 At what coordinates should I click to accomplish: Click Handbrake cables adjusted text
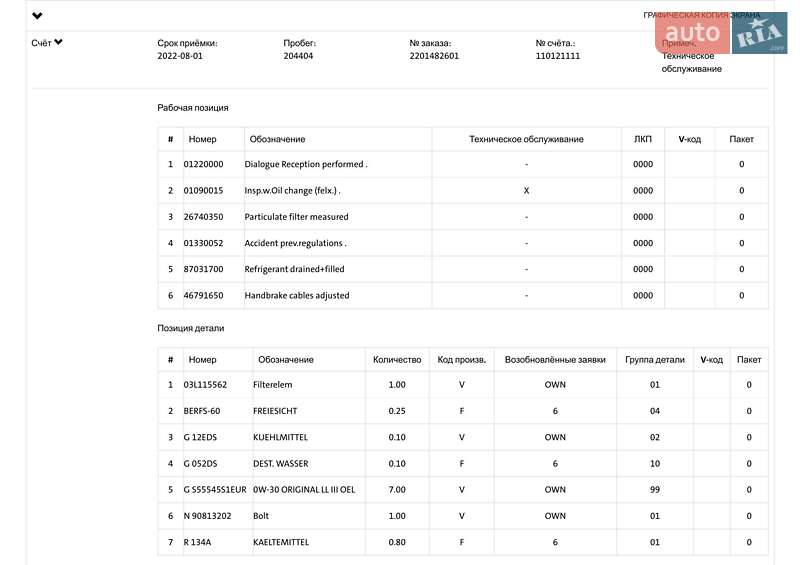[x=297, y=296]
